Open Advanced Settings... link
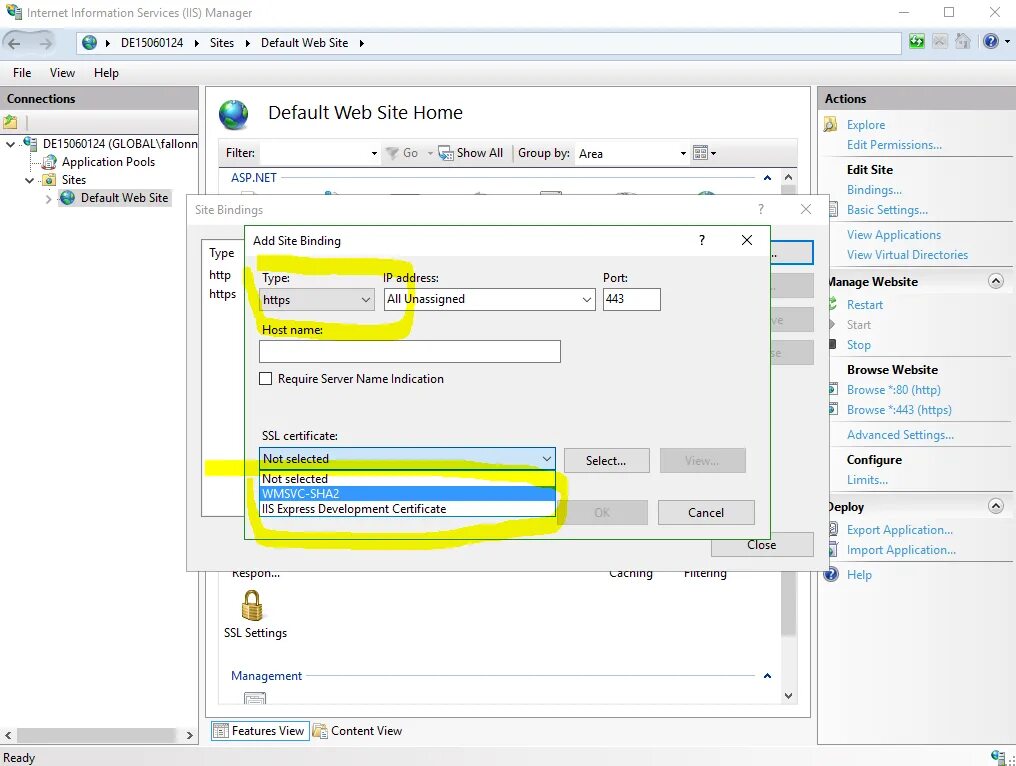 [x=900, y=435]
